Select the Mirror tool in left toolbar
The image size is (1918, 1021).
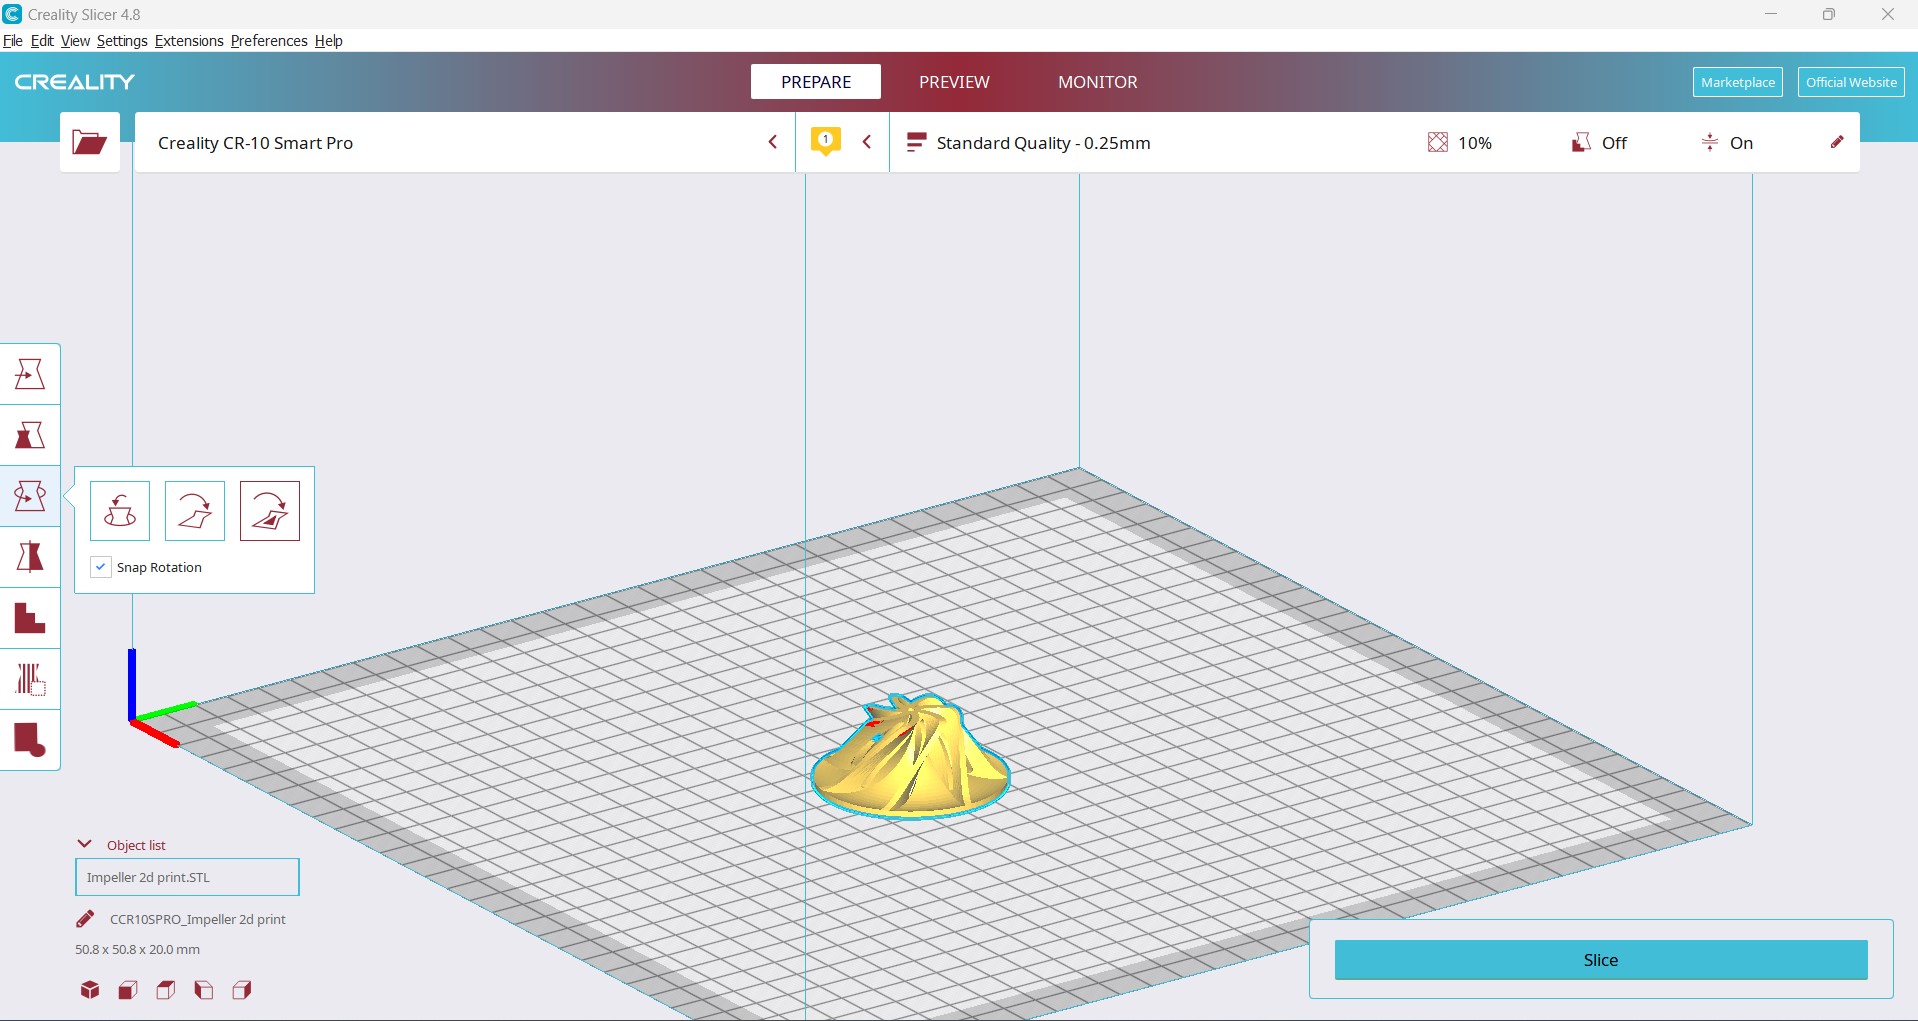(x=30, y=557)
